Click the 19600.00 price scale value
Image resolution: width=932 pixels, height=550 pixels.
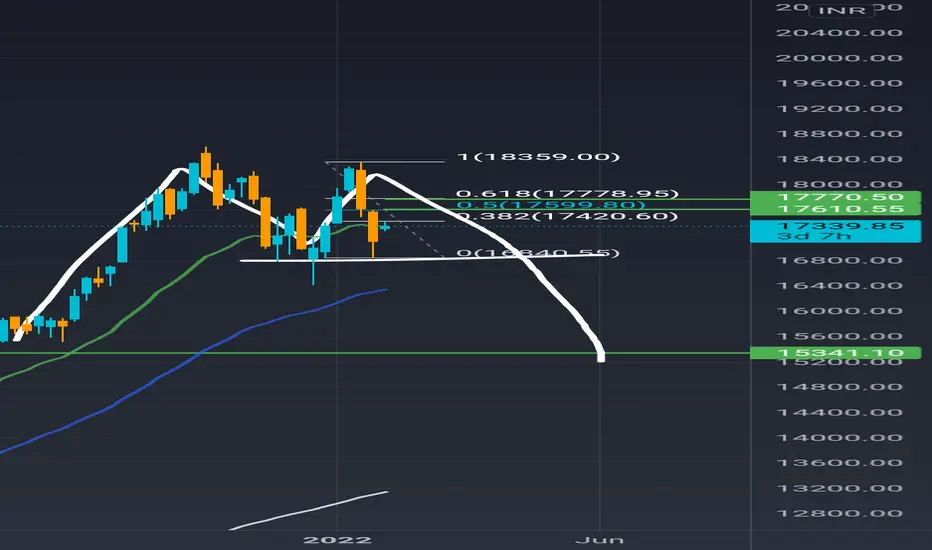839,83
